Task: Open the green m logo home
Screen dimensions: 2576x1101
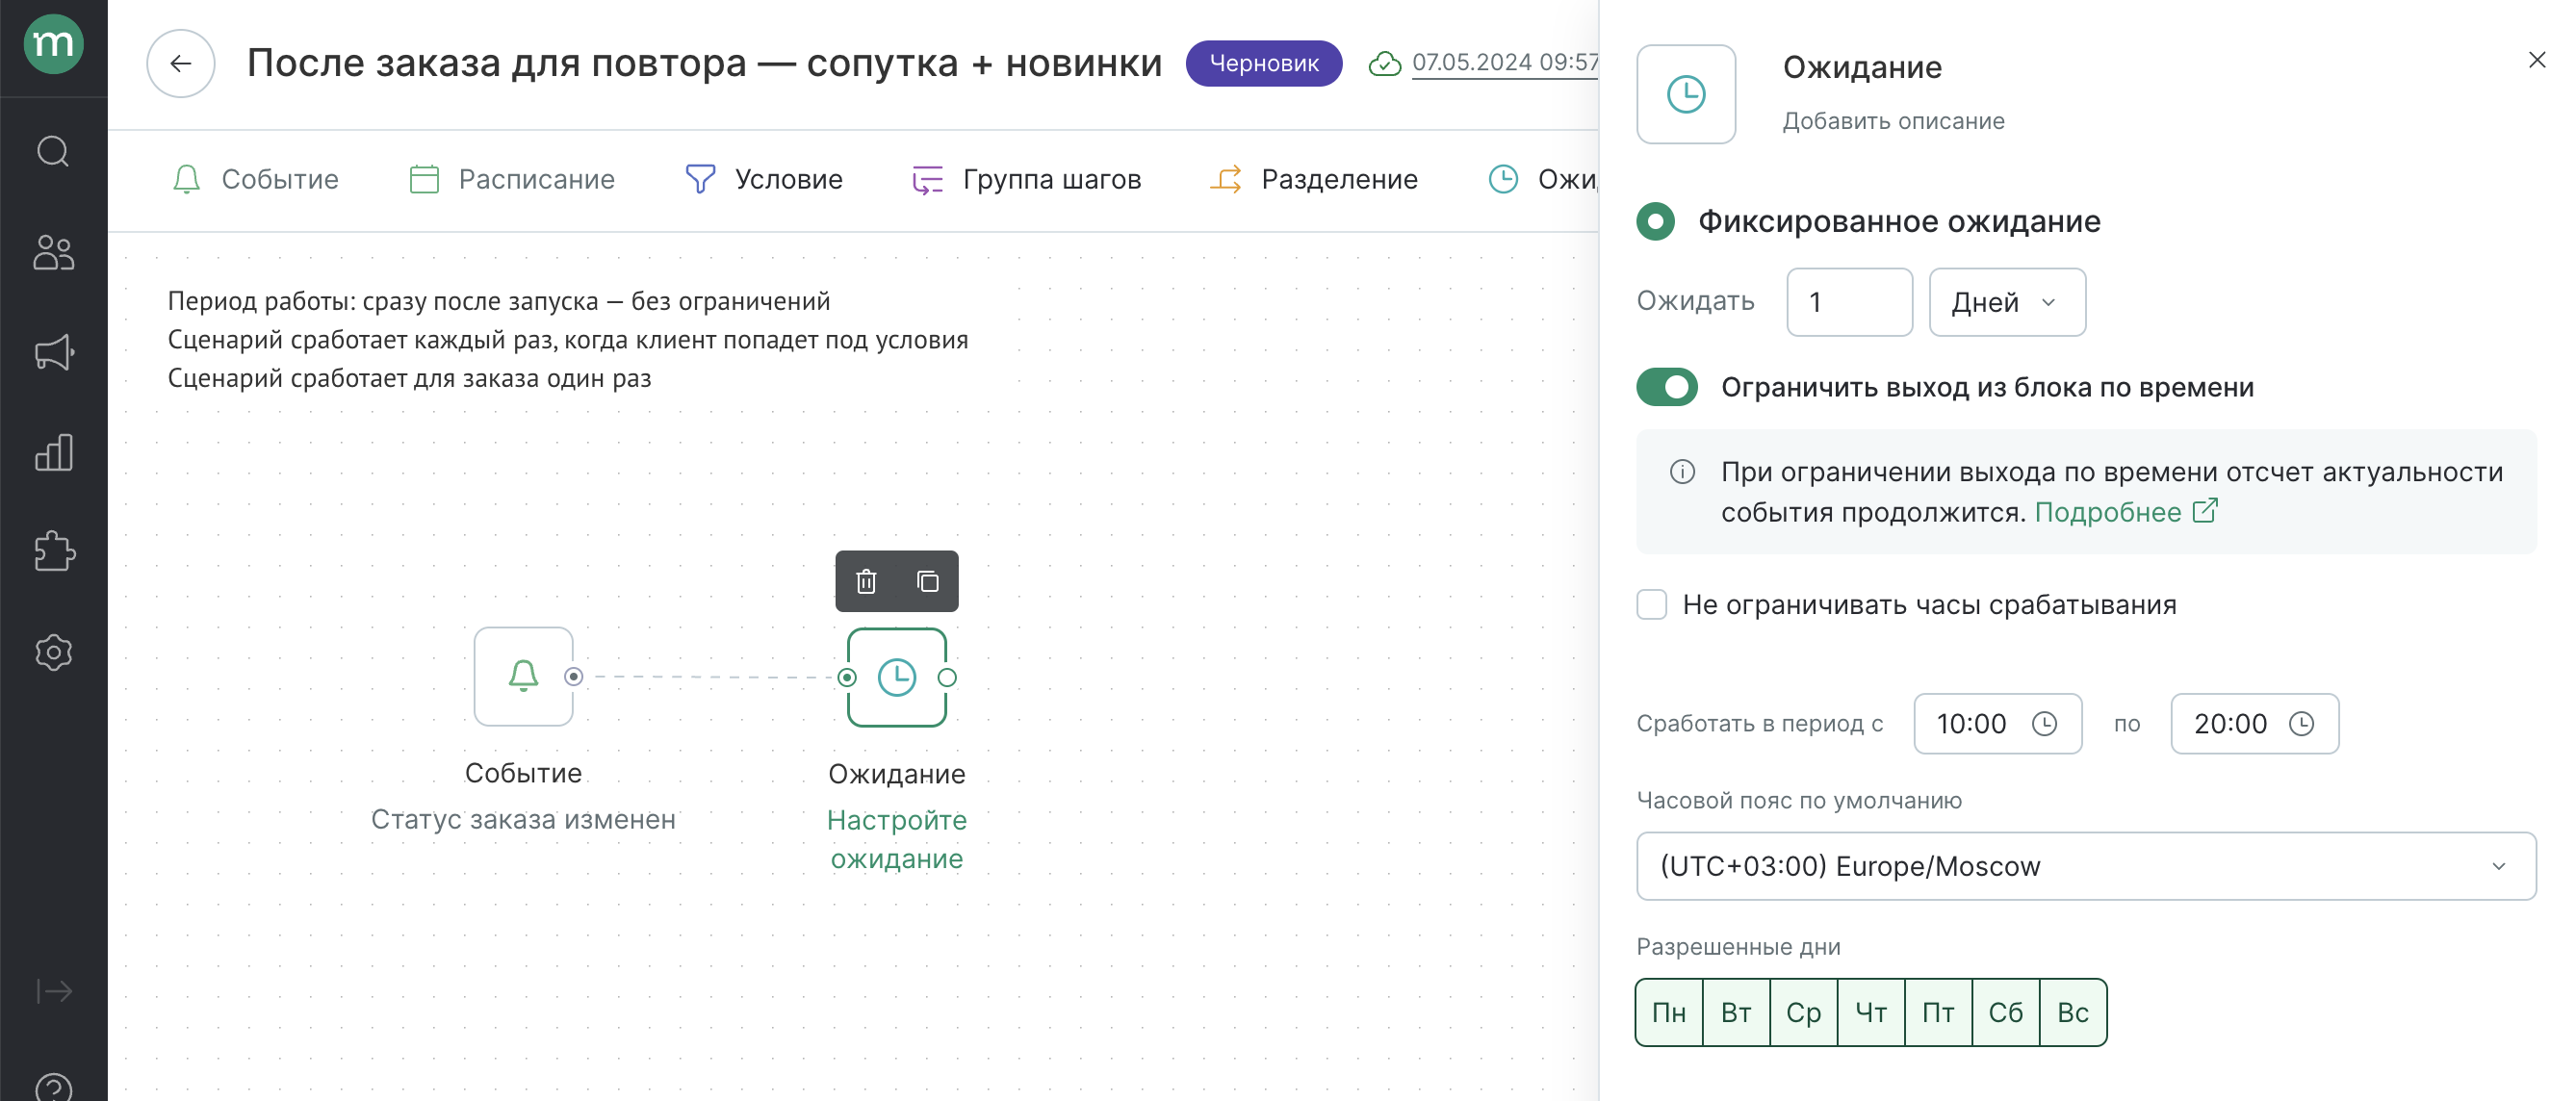Action: pyautogui.click(x=53, y=44)
